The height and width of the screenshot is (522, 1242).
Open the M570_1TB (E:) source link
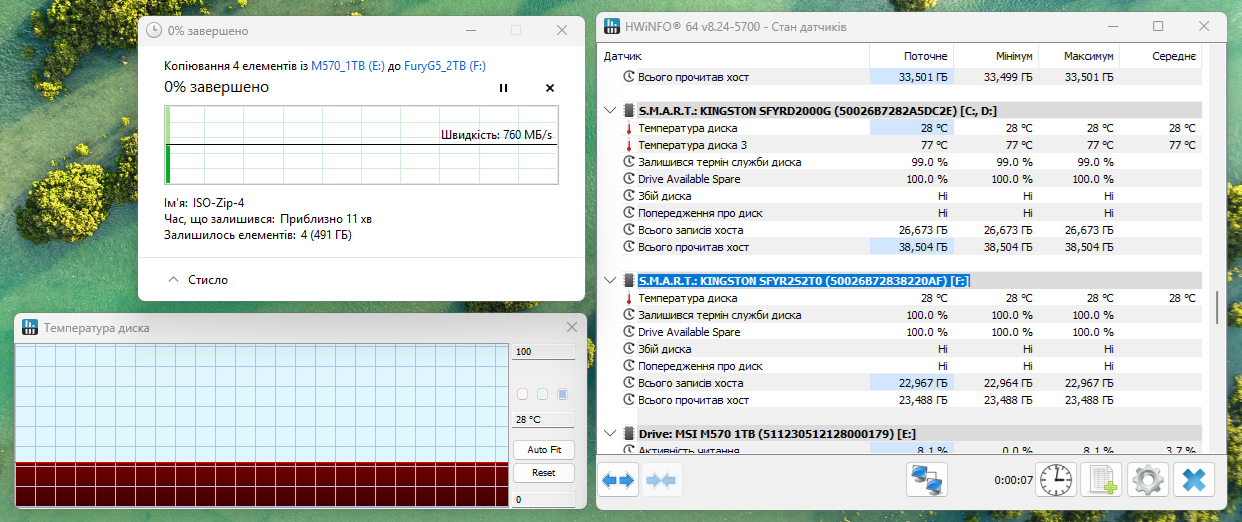347,65
